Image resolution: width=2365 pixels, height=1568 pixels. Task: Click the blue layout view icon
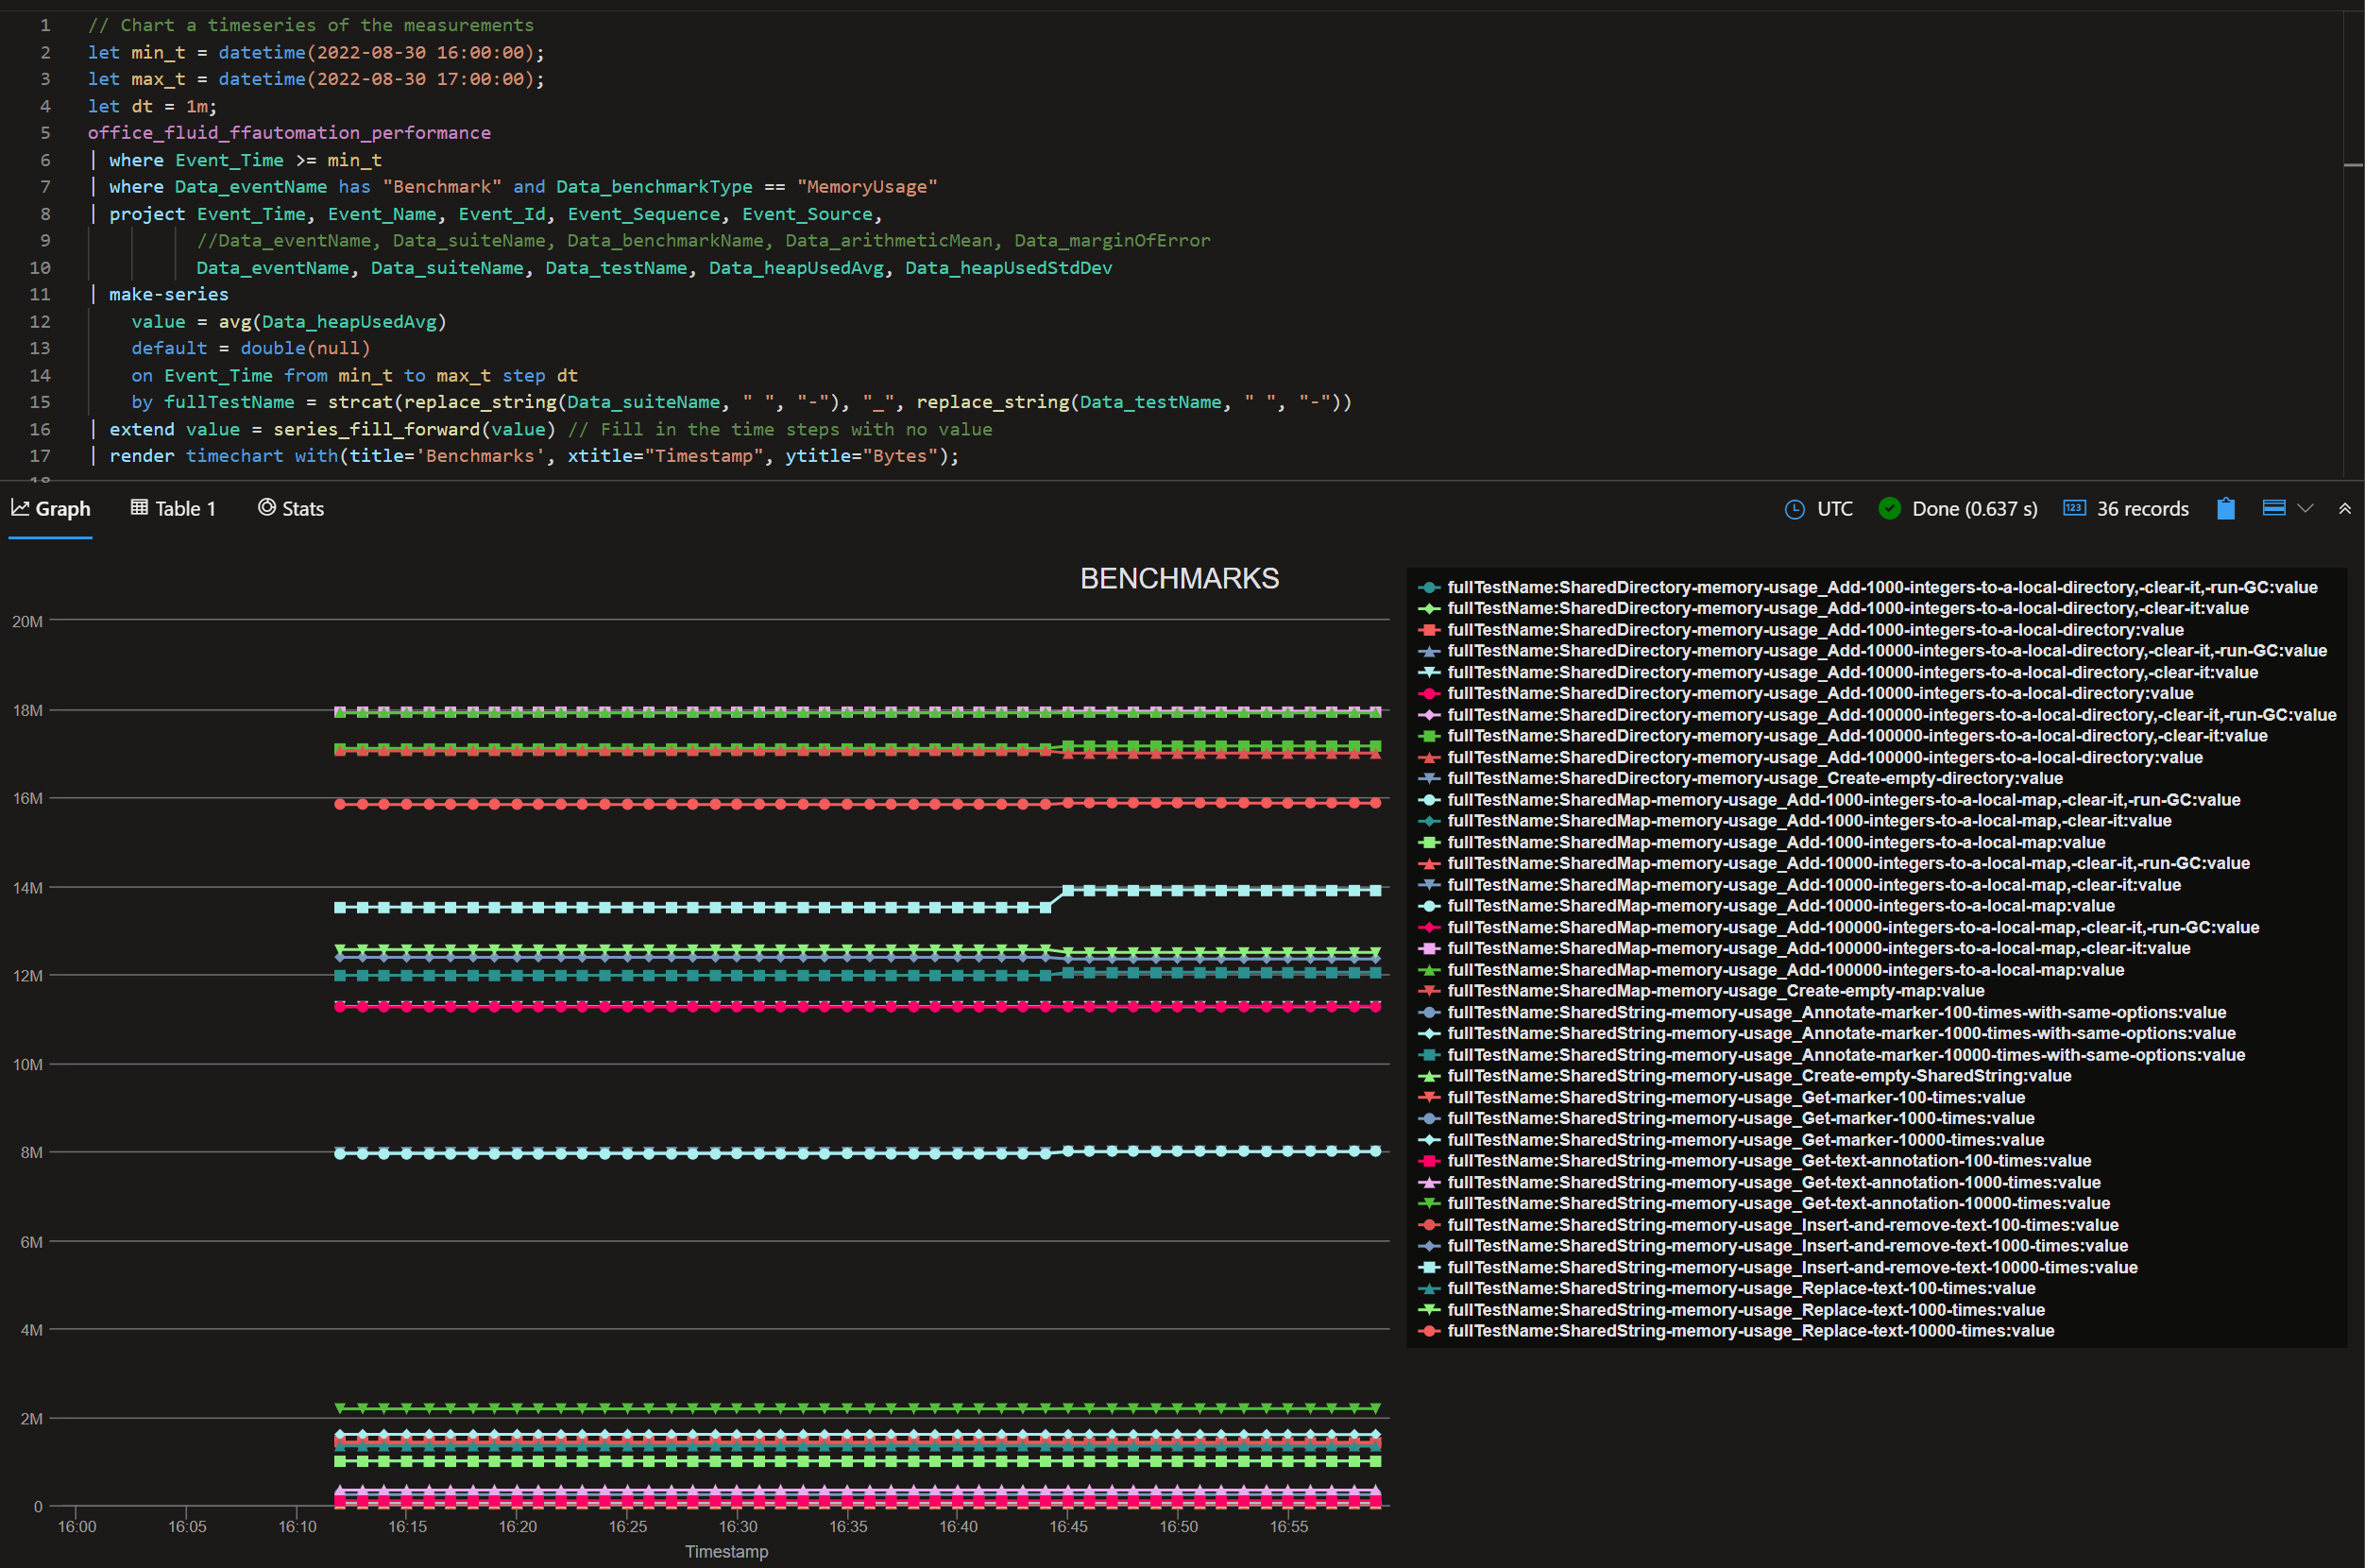point(2275,508)
